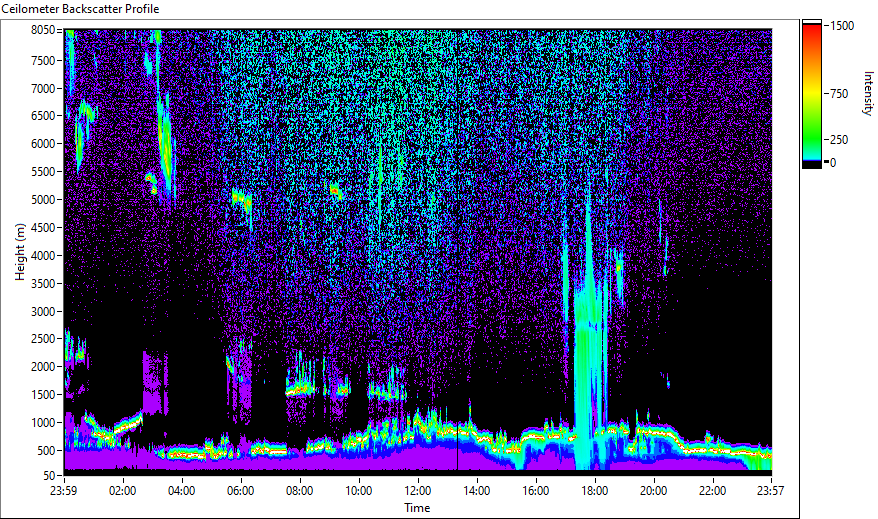Click the 04:00 time tick label

(x=181, y=491)
